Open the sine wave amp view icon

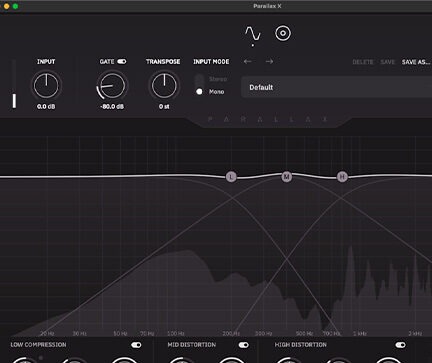[252, 34]
